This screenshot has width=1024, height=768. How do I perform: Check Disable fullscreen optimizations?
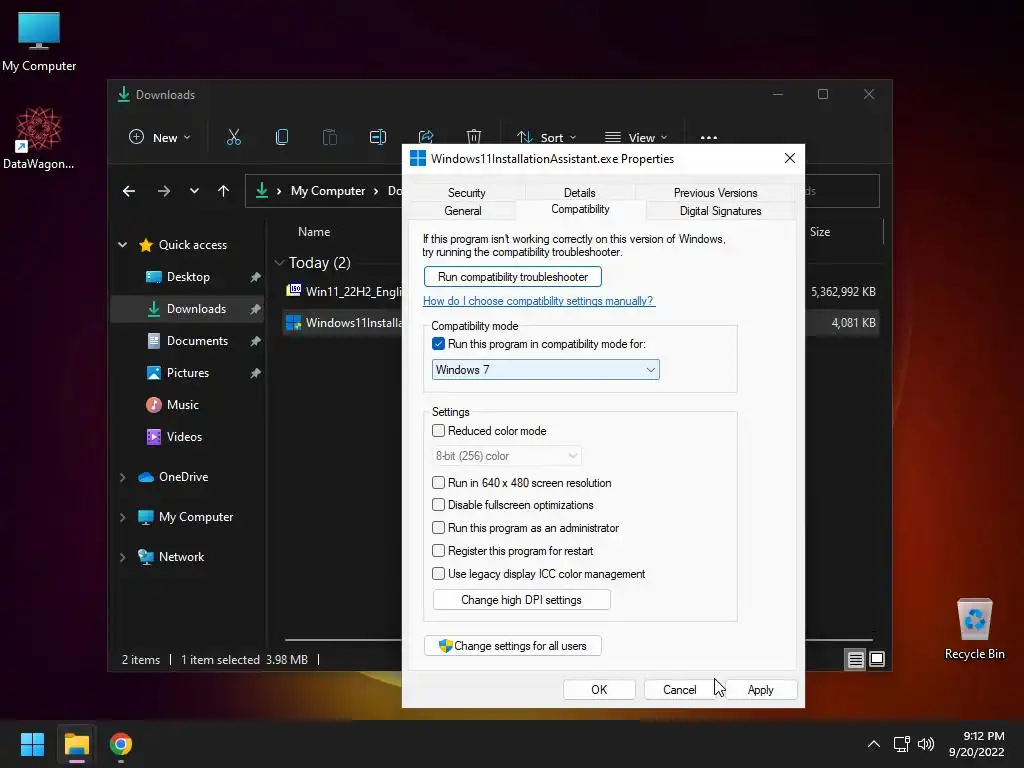click(x=438, y=505)
